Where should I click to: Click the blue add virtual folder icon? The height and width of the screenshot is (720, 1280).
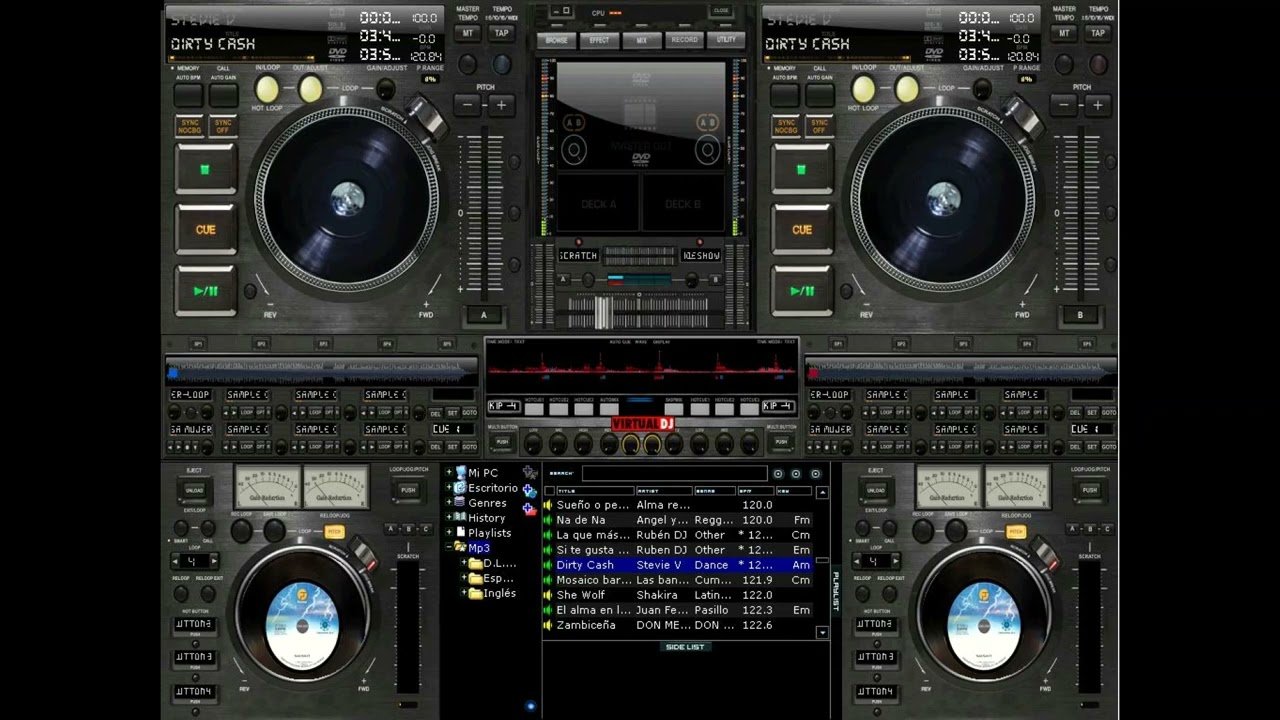pyautogui.click(x=530, y=491)
